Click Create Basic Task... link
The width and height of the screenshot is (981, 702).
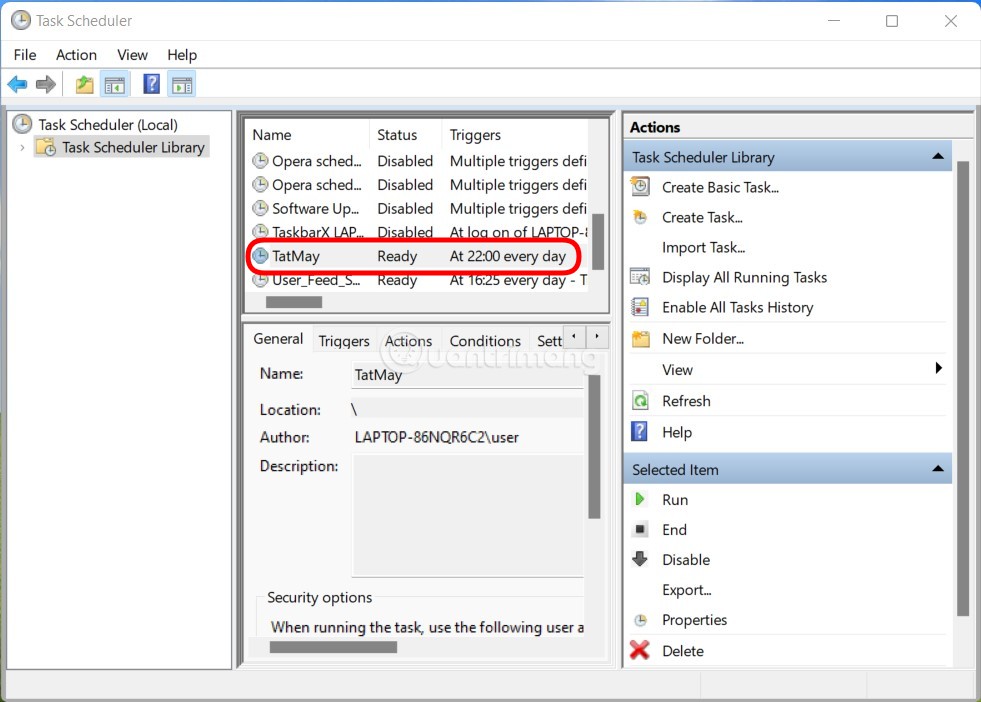click(x=720, y=187)
